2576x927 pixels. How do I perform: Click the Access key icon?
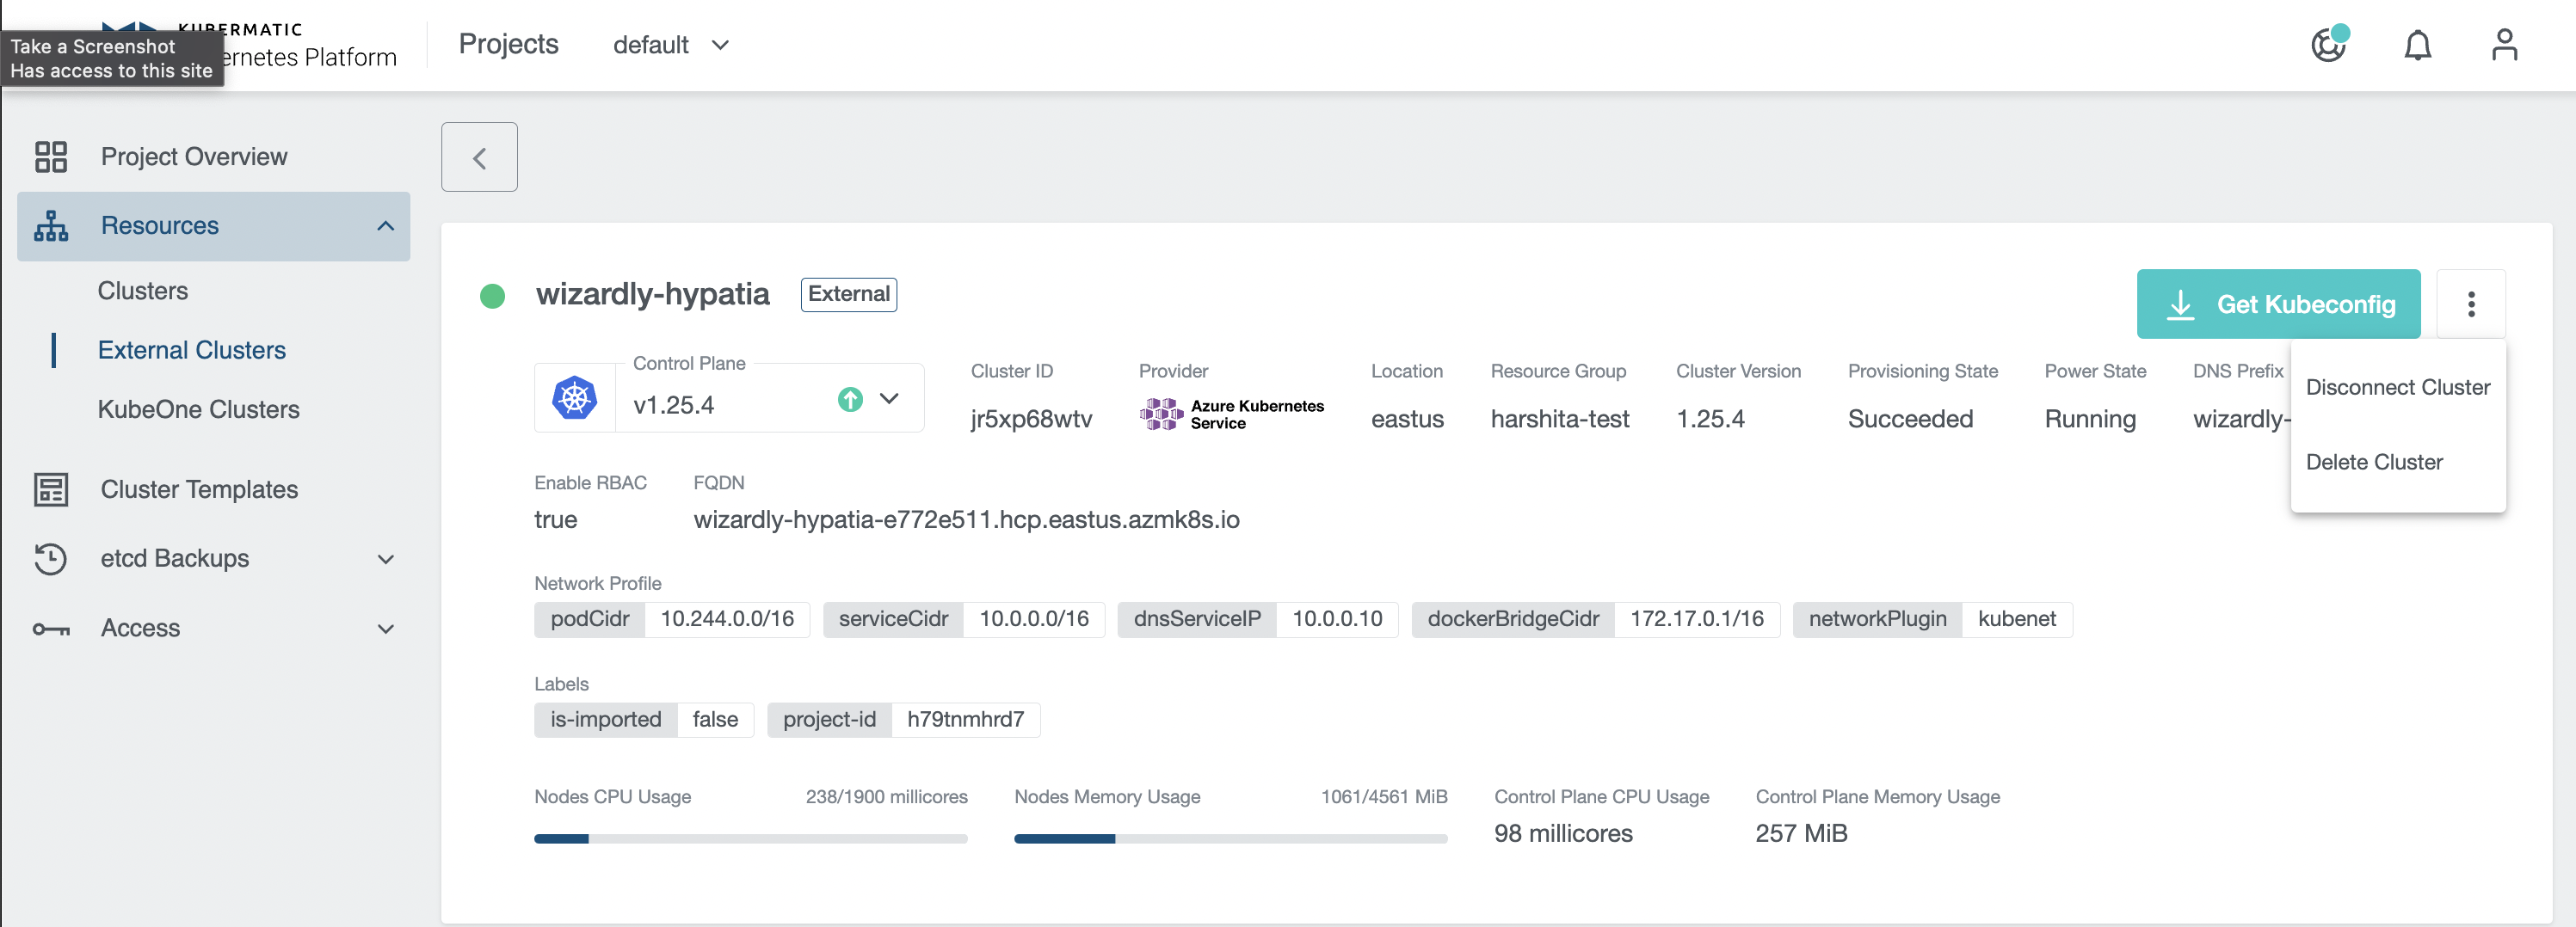tap(50, 628)
